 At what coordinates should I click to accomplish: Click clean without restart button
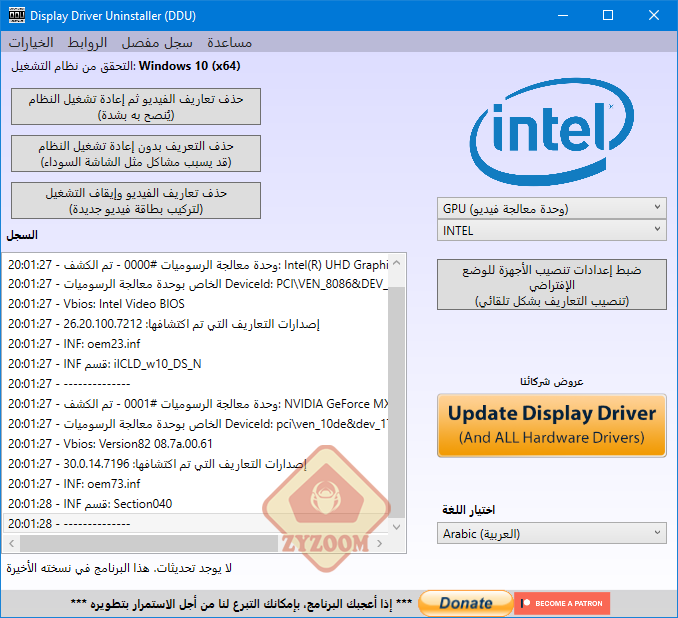[x=136, y=154]
